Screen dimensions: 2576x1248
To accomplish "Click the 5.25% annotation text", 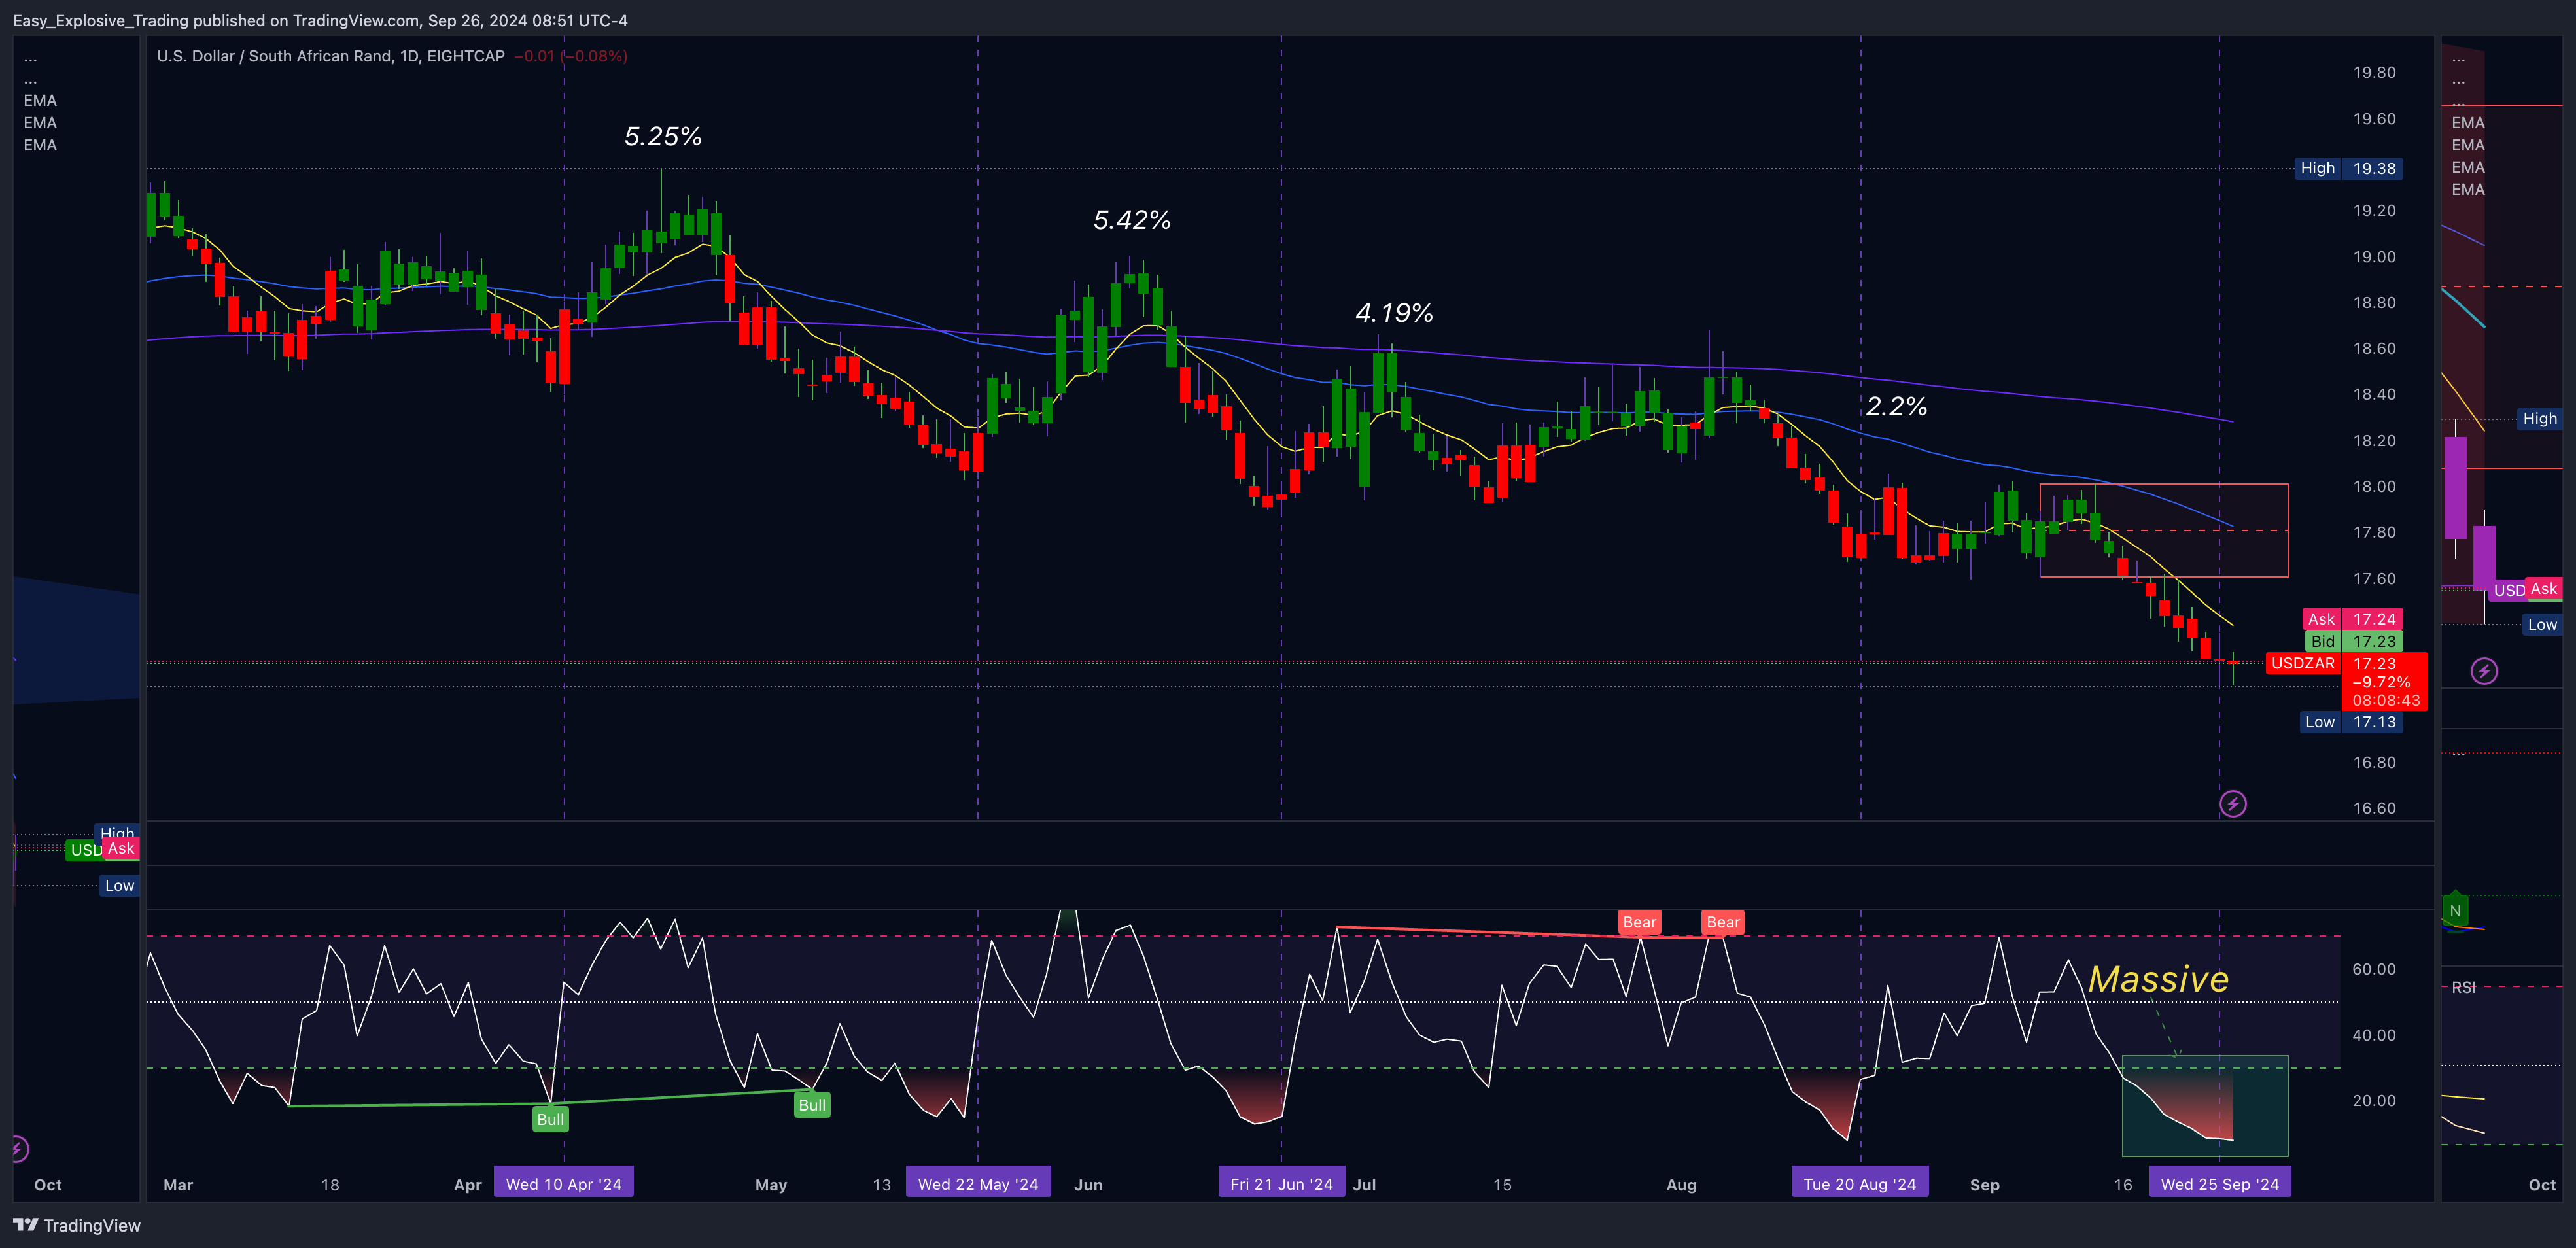I will pyautogui.click(x=663, y=136).
